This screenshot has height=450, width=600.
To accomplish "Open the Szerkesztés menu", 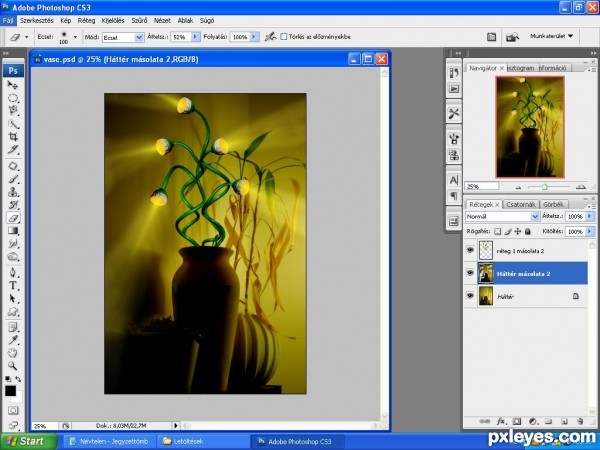I will pos(37,20).
